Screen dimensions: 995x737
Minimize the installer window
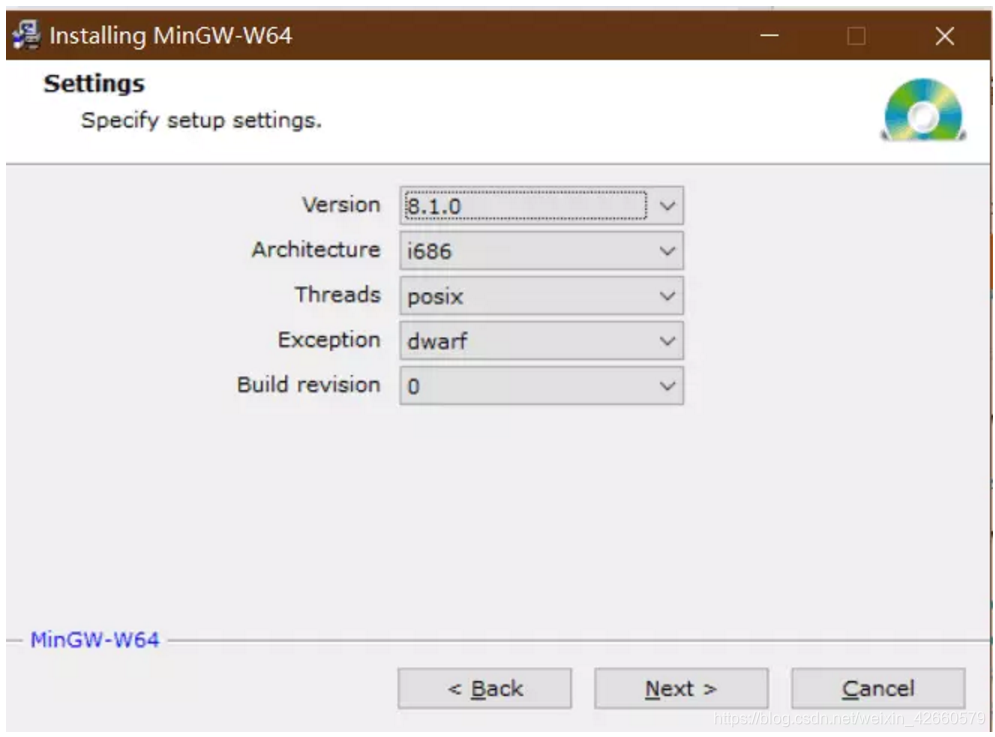pyautogui.click(x=769, y=36)
